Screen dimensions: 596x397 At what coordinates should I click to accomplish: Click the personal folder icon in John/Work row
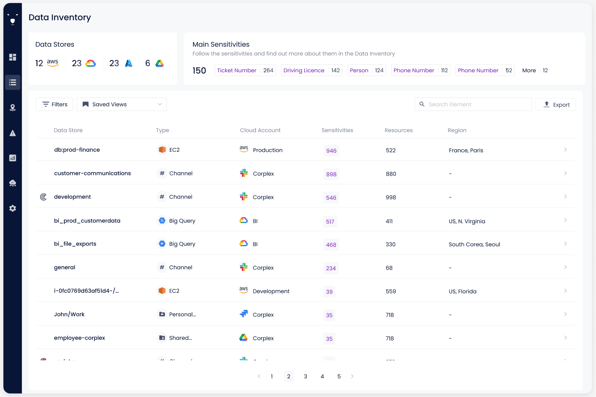coord(162,314)
